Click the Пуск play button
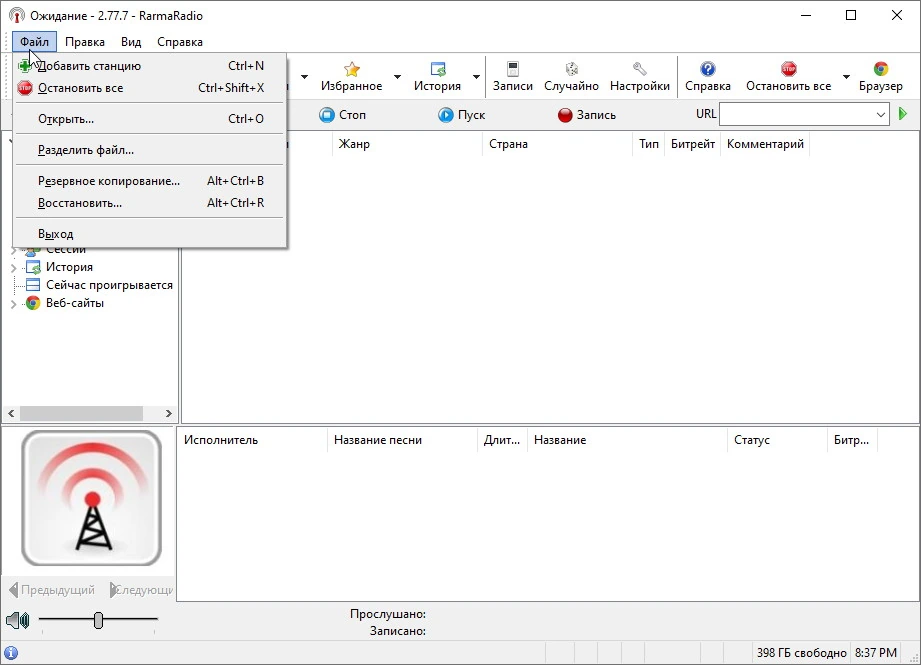The height and width of the screenshot is (665, 921). 461,115
